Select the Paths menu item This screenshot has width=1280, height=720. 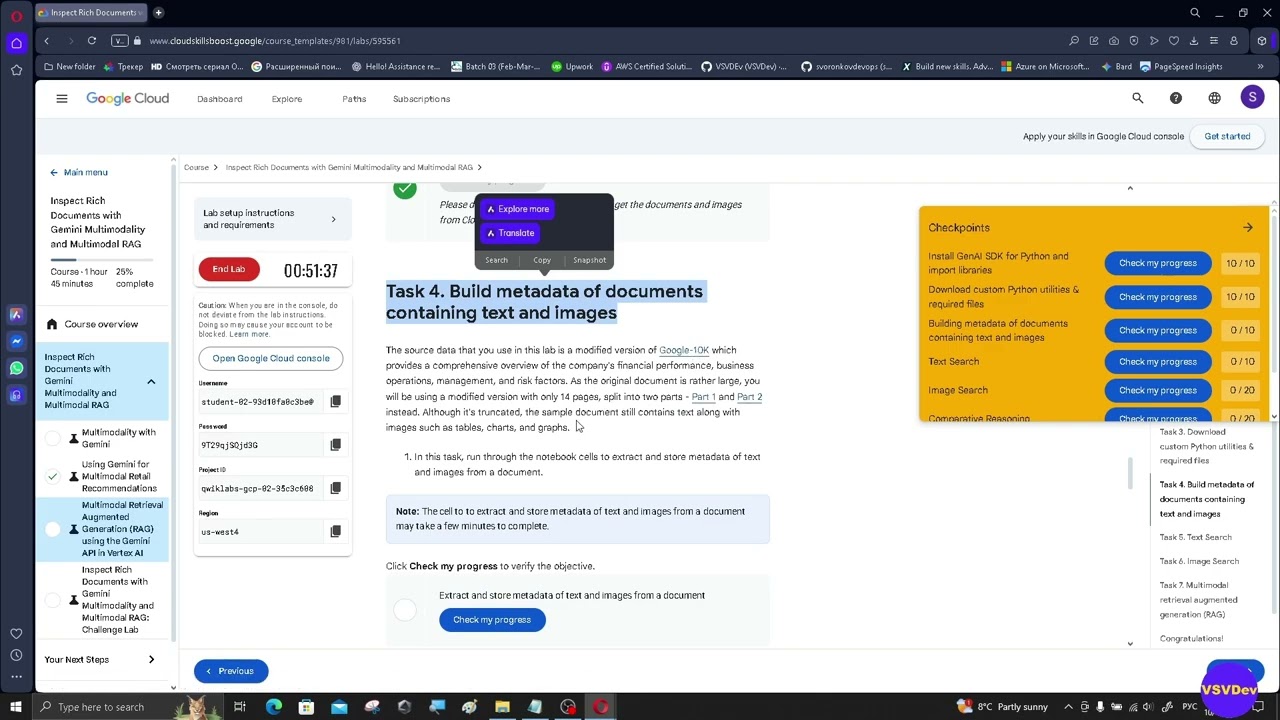pos(354,99)
